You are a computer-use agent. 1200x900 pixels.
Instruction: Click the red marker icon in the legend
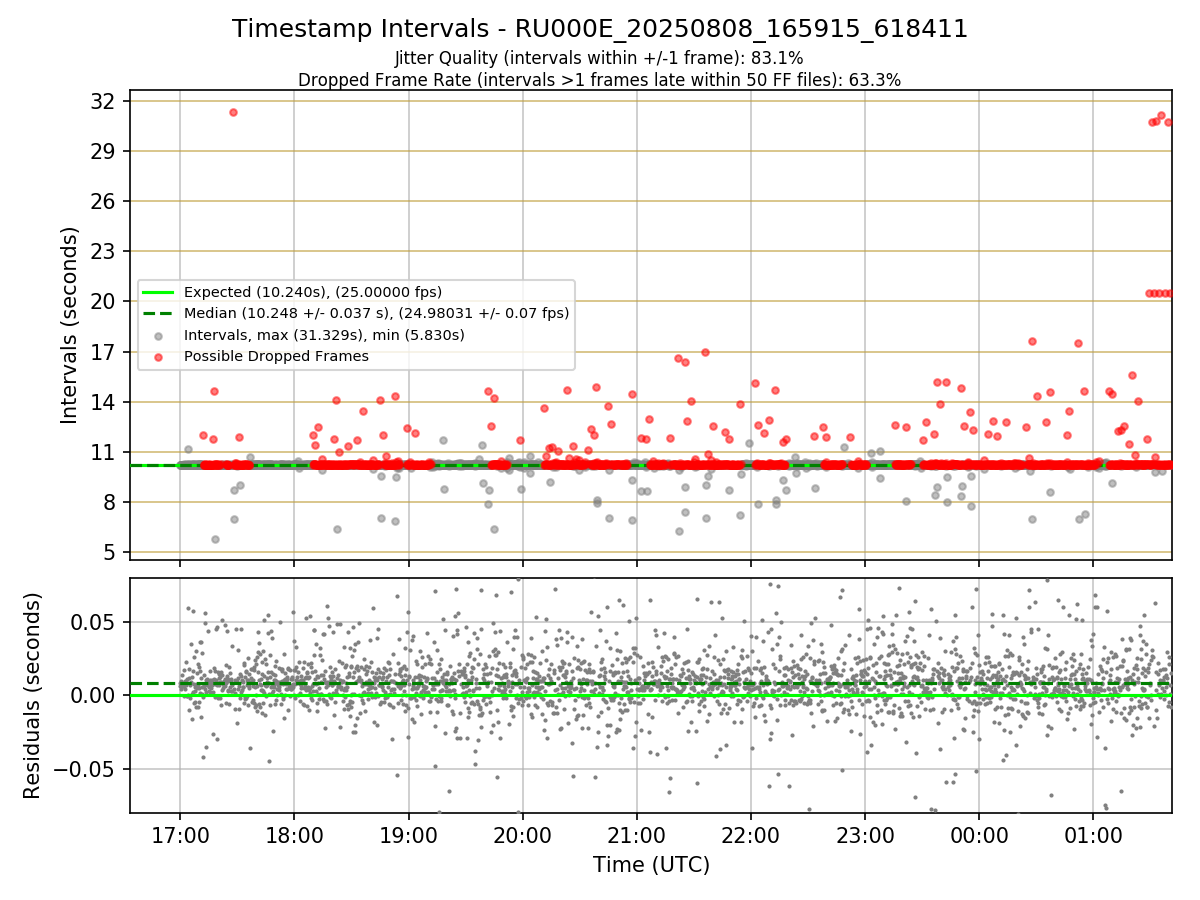pyautogui.click(x=158, y=356)
